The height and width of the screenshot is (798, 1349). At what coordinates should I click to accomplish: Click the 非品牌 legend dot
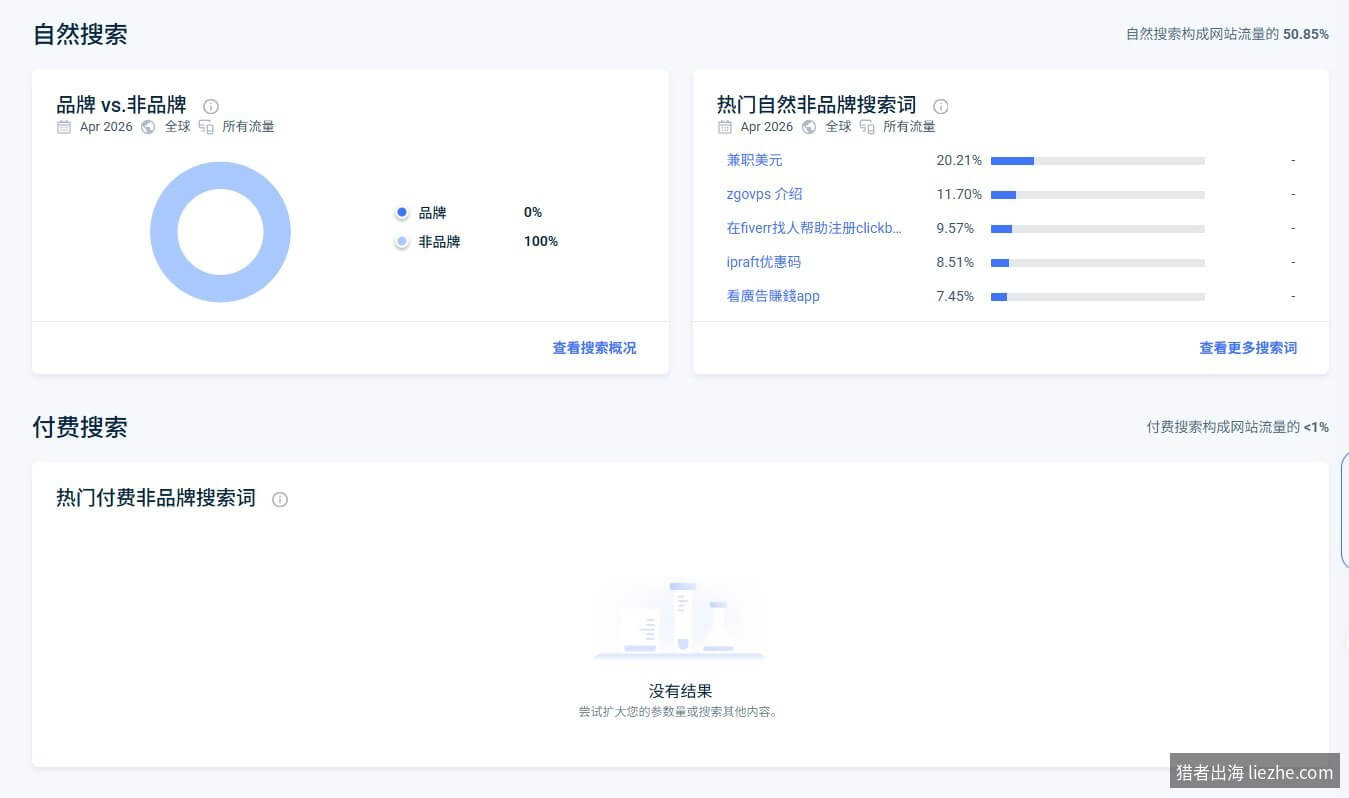point(402,242)
